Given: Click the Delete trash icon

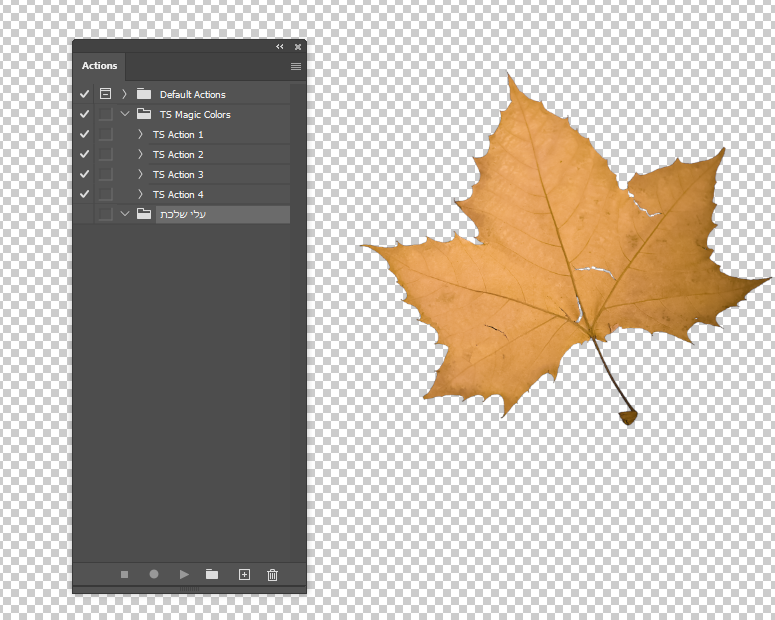Looking at the screenshot, I should [272, 574].
